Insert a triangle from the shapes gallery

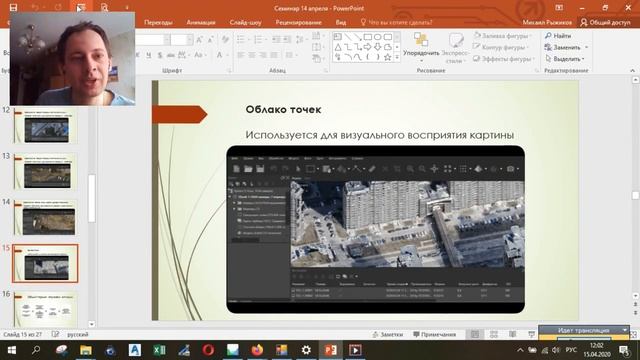[x=338, y=47]
